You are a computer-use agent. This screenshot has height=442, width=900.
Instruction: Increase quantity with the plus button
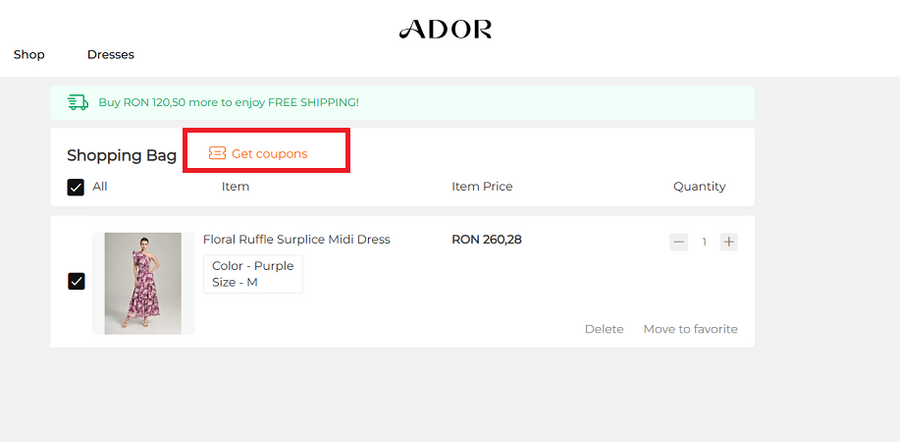coord(729,241)
